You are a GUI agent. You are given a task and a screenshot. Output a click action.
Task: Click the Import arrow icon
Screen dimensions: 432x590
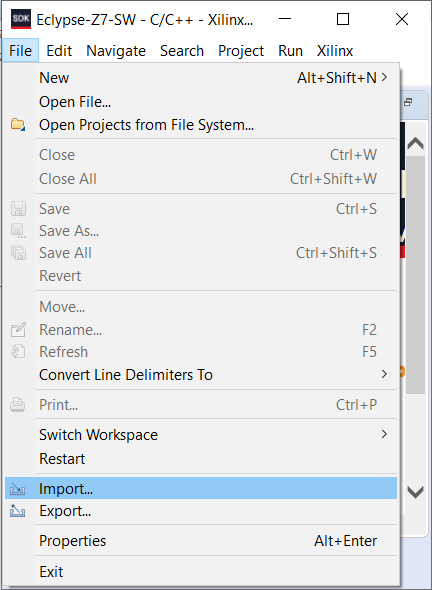click(x=18, y=488)
